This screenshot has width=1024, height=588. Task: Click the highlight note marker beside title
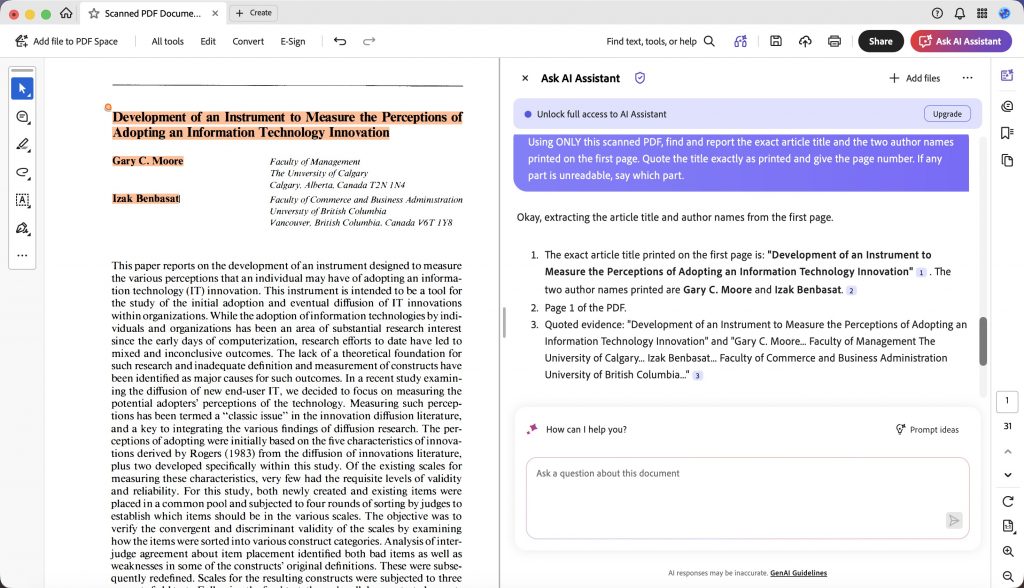(108, 107)
